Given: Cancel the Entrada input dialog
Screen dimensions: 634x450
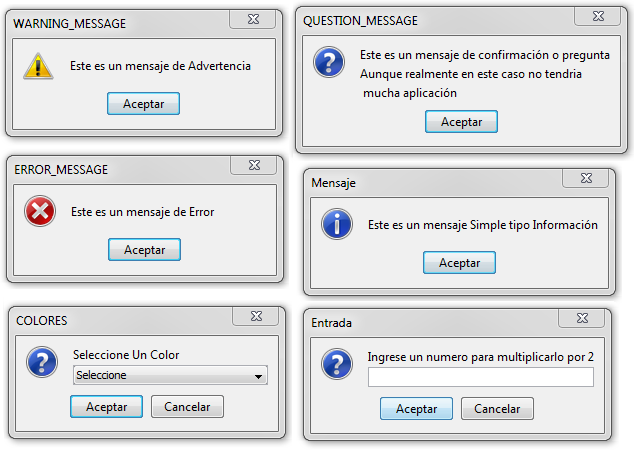Looking at the screenshot, I should (x=497, y=409).
